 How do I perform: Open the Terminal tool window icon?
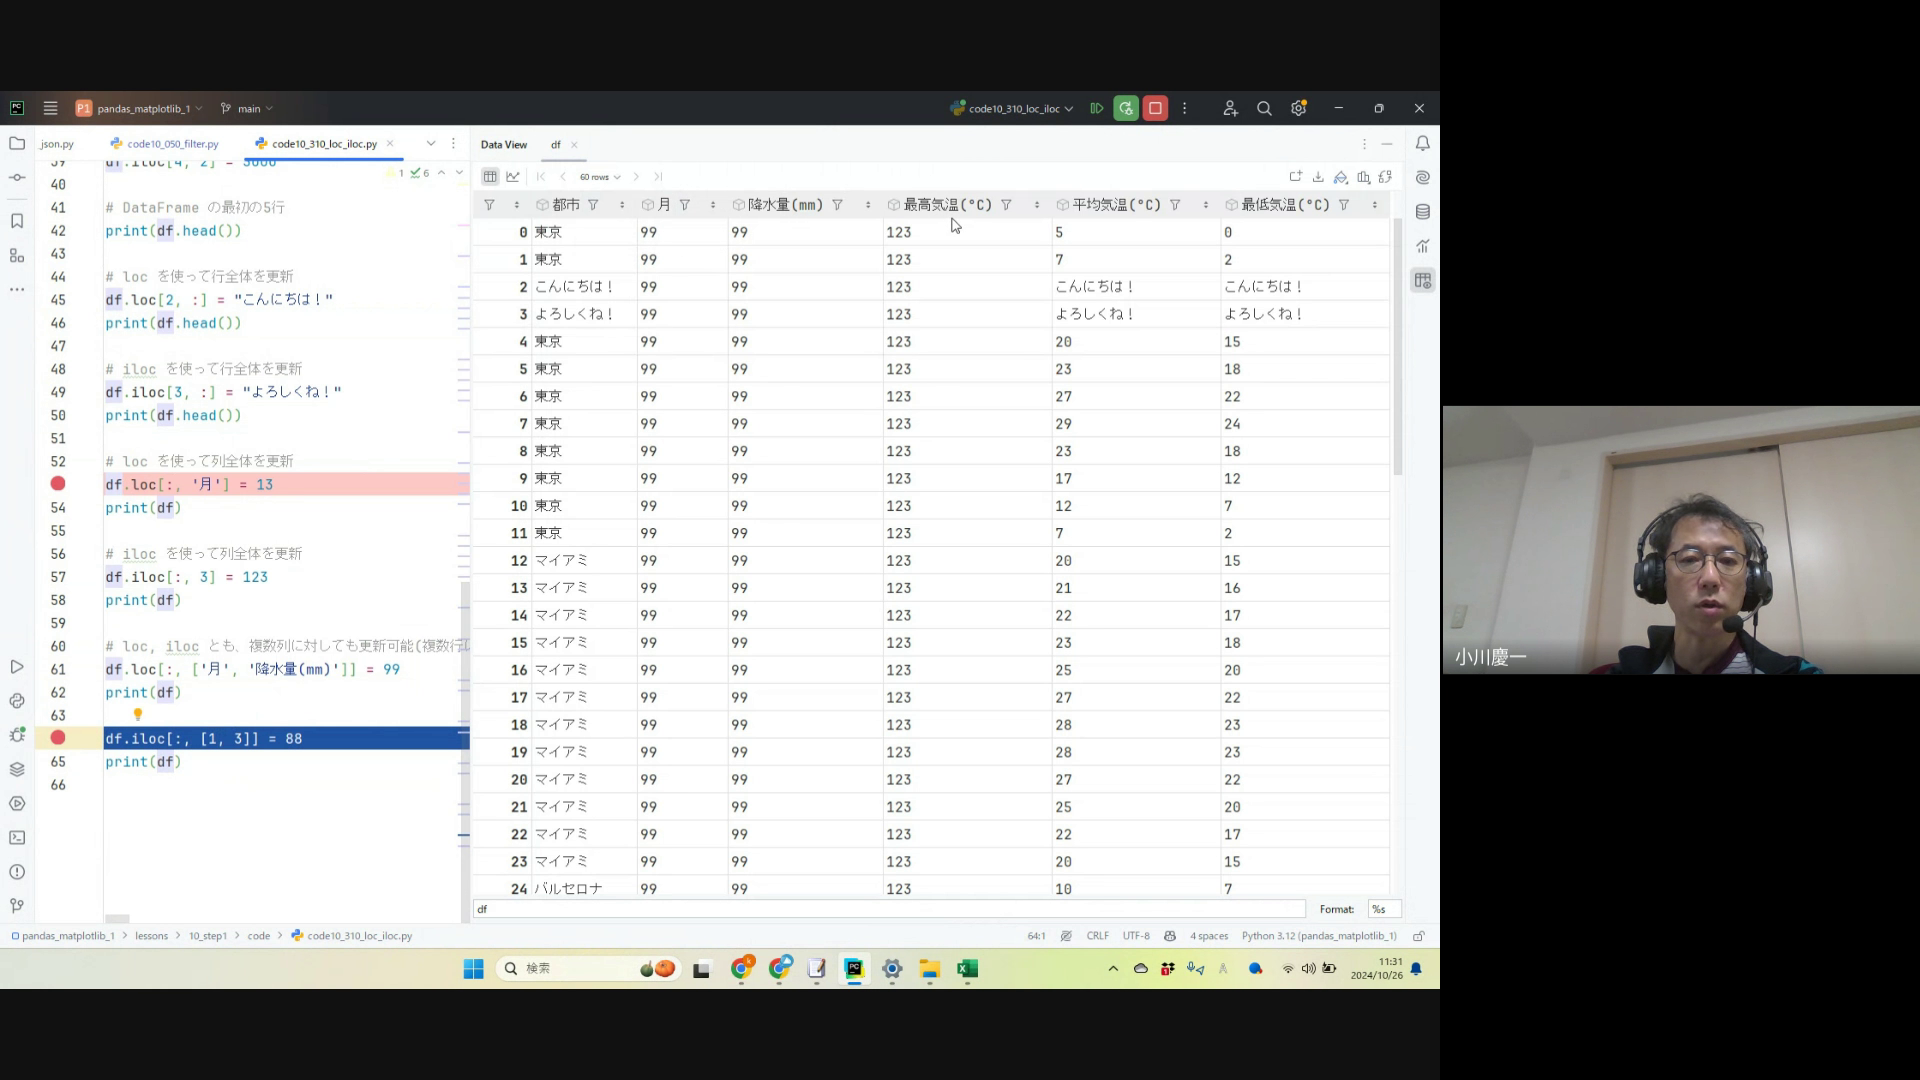coord(17,838)
